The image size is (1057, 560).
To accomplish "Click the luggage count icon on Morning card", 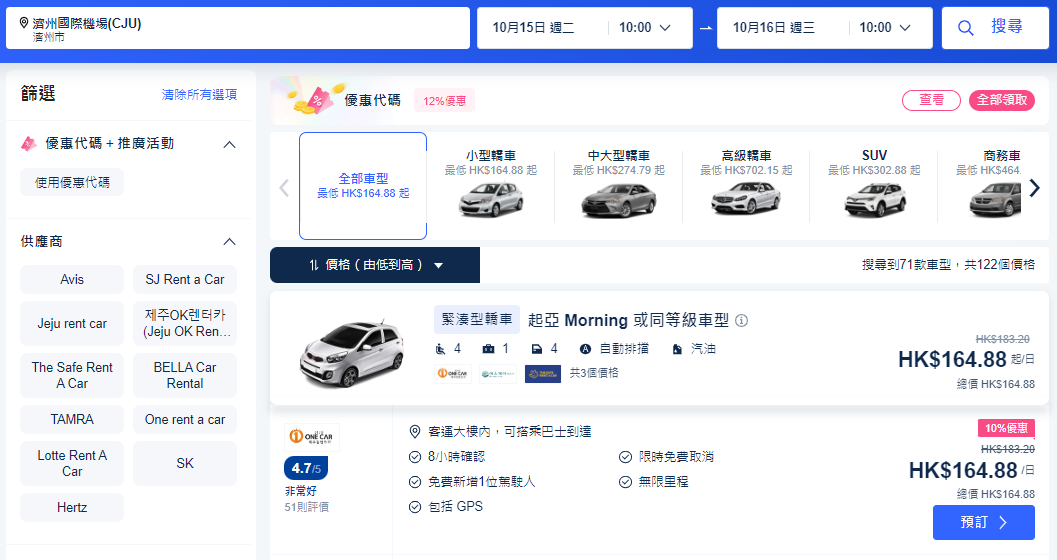I will pos(489,349).
